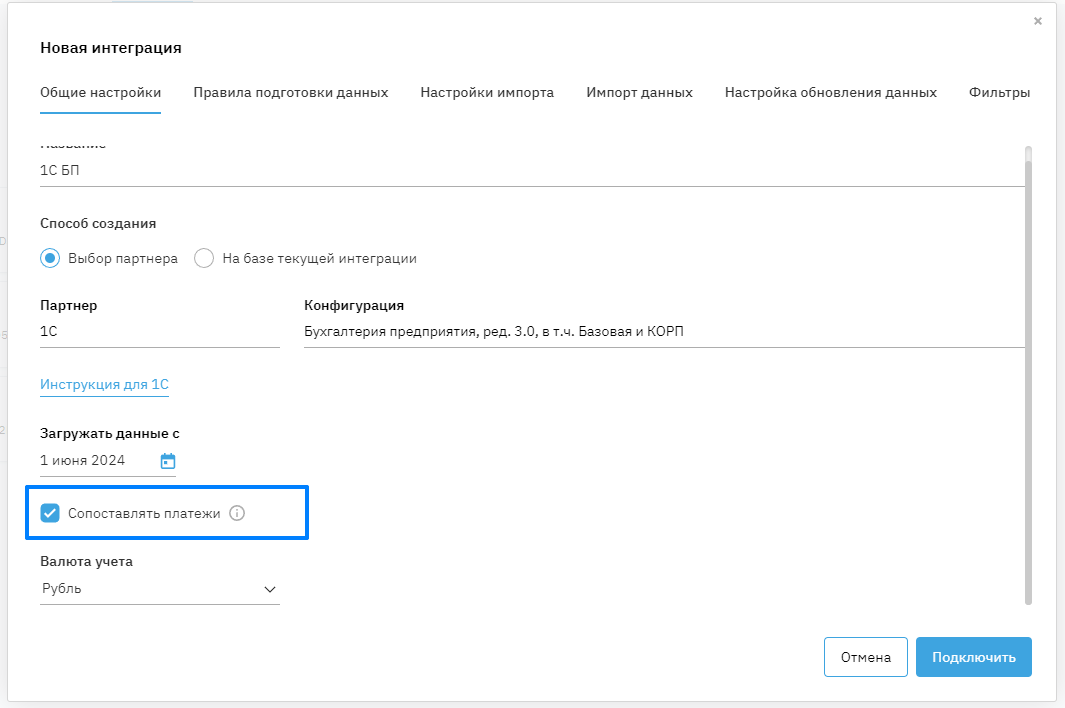Viewport: 1065px width, 708px height.
Task: Close the dialog with the X icon
Action: click(1038, 21)
